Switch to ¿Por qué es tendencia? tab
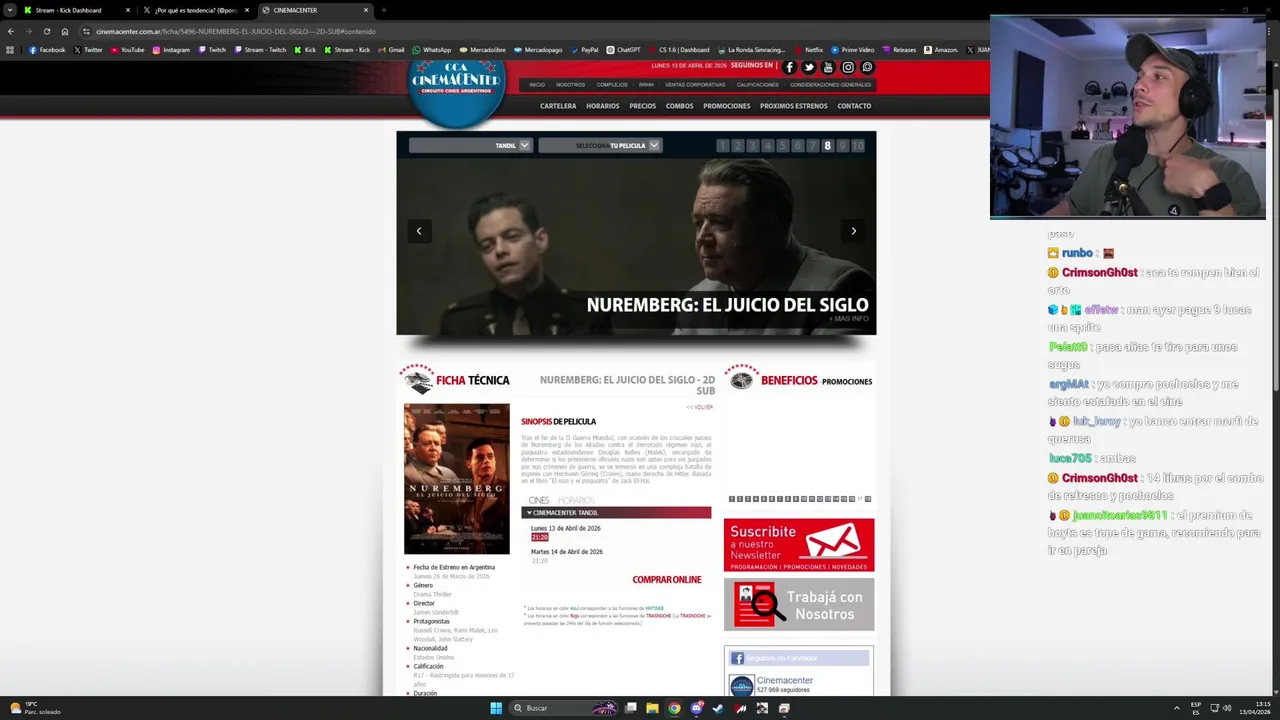 point(195,10)
